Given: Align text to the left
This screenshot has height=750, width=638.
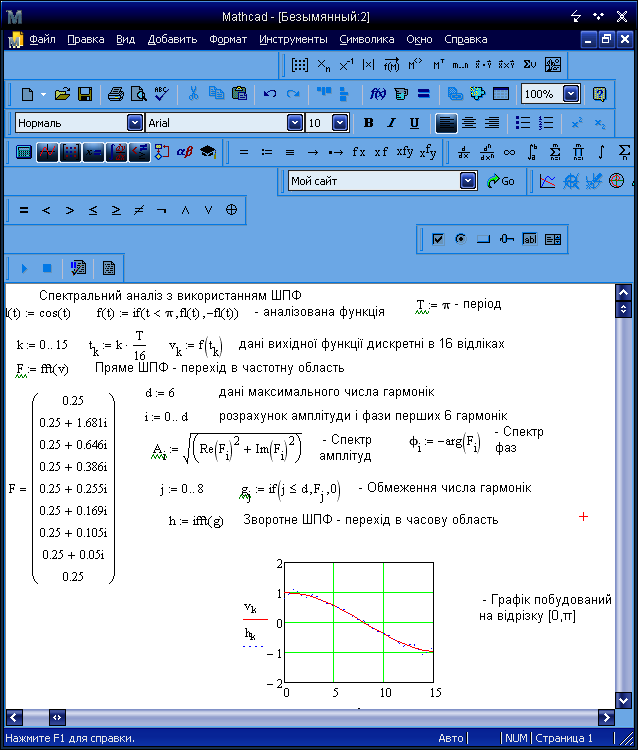Looking at the screenshot, I should click(x=446, y=123).
